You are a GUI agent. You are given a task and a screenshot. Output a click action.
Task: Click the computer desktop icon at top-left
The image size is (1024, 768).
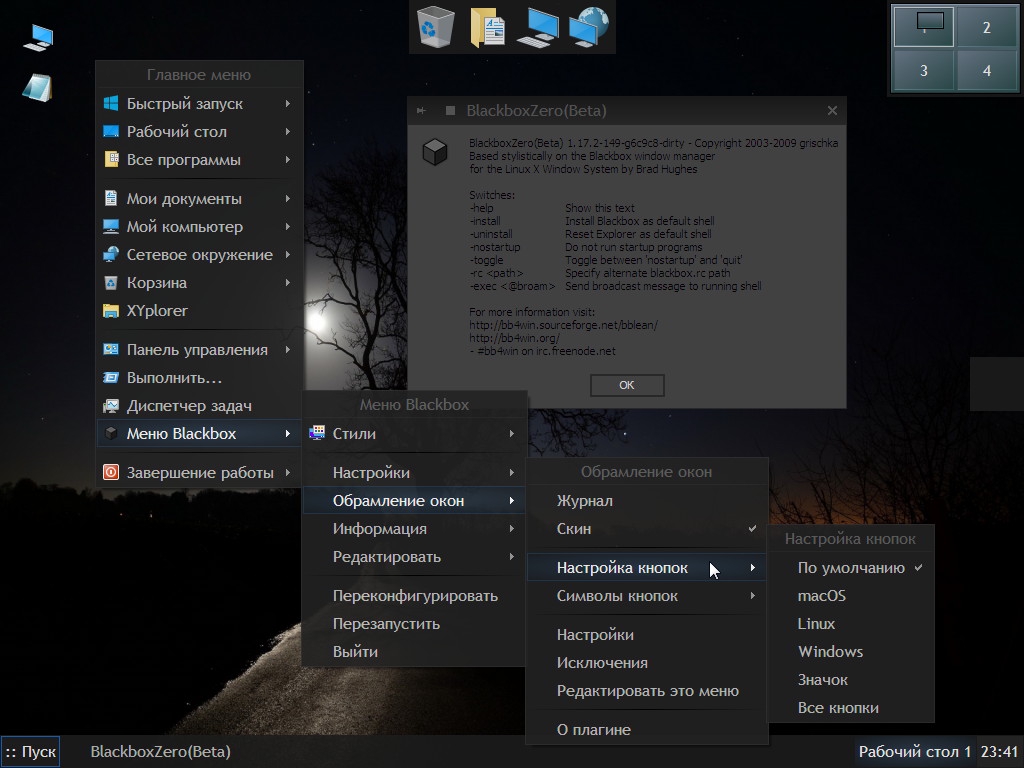click(38, 37)
